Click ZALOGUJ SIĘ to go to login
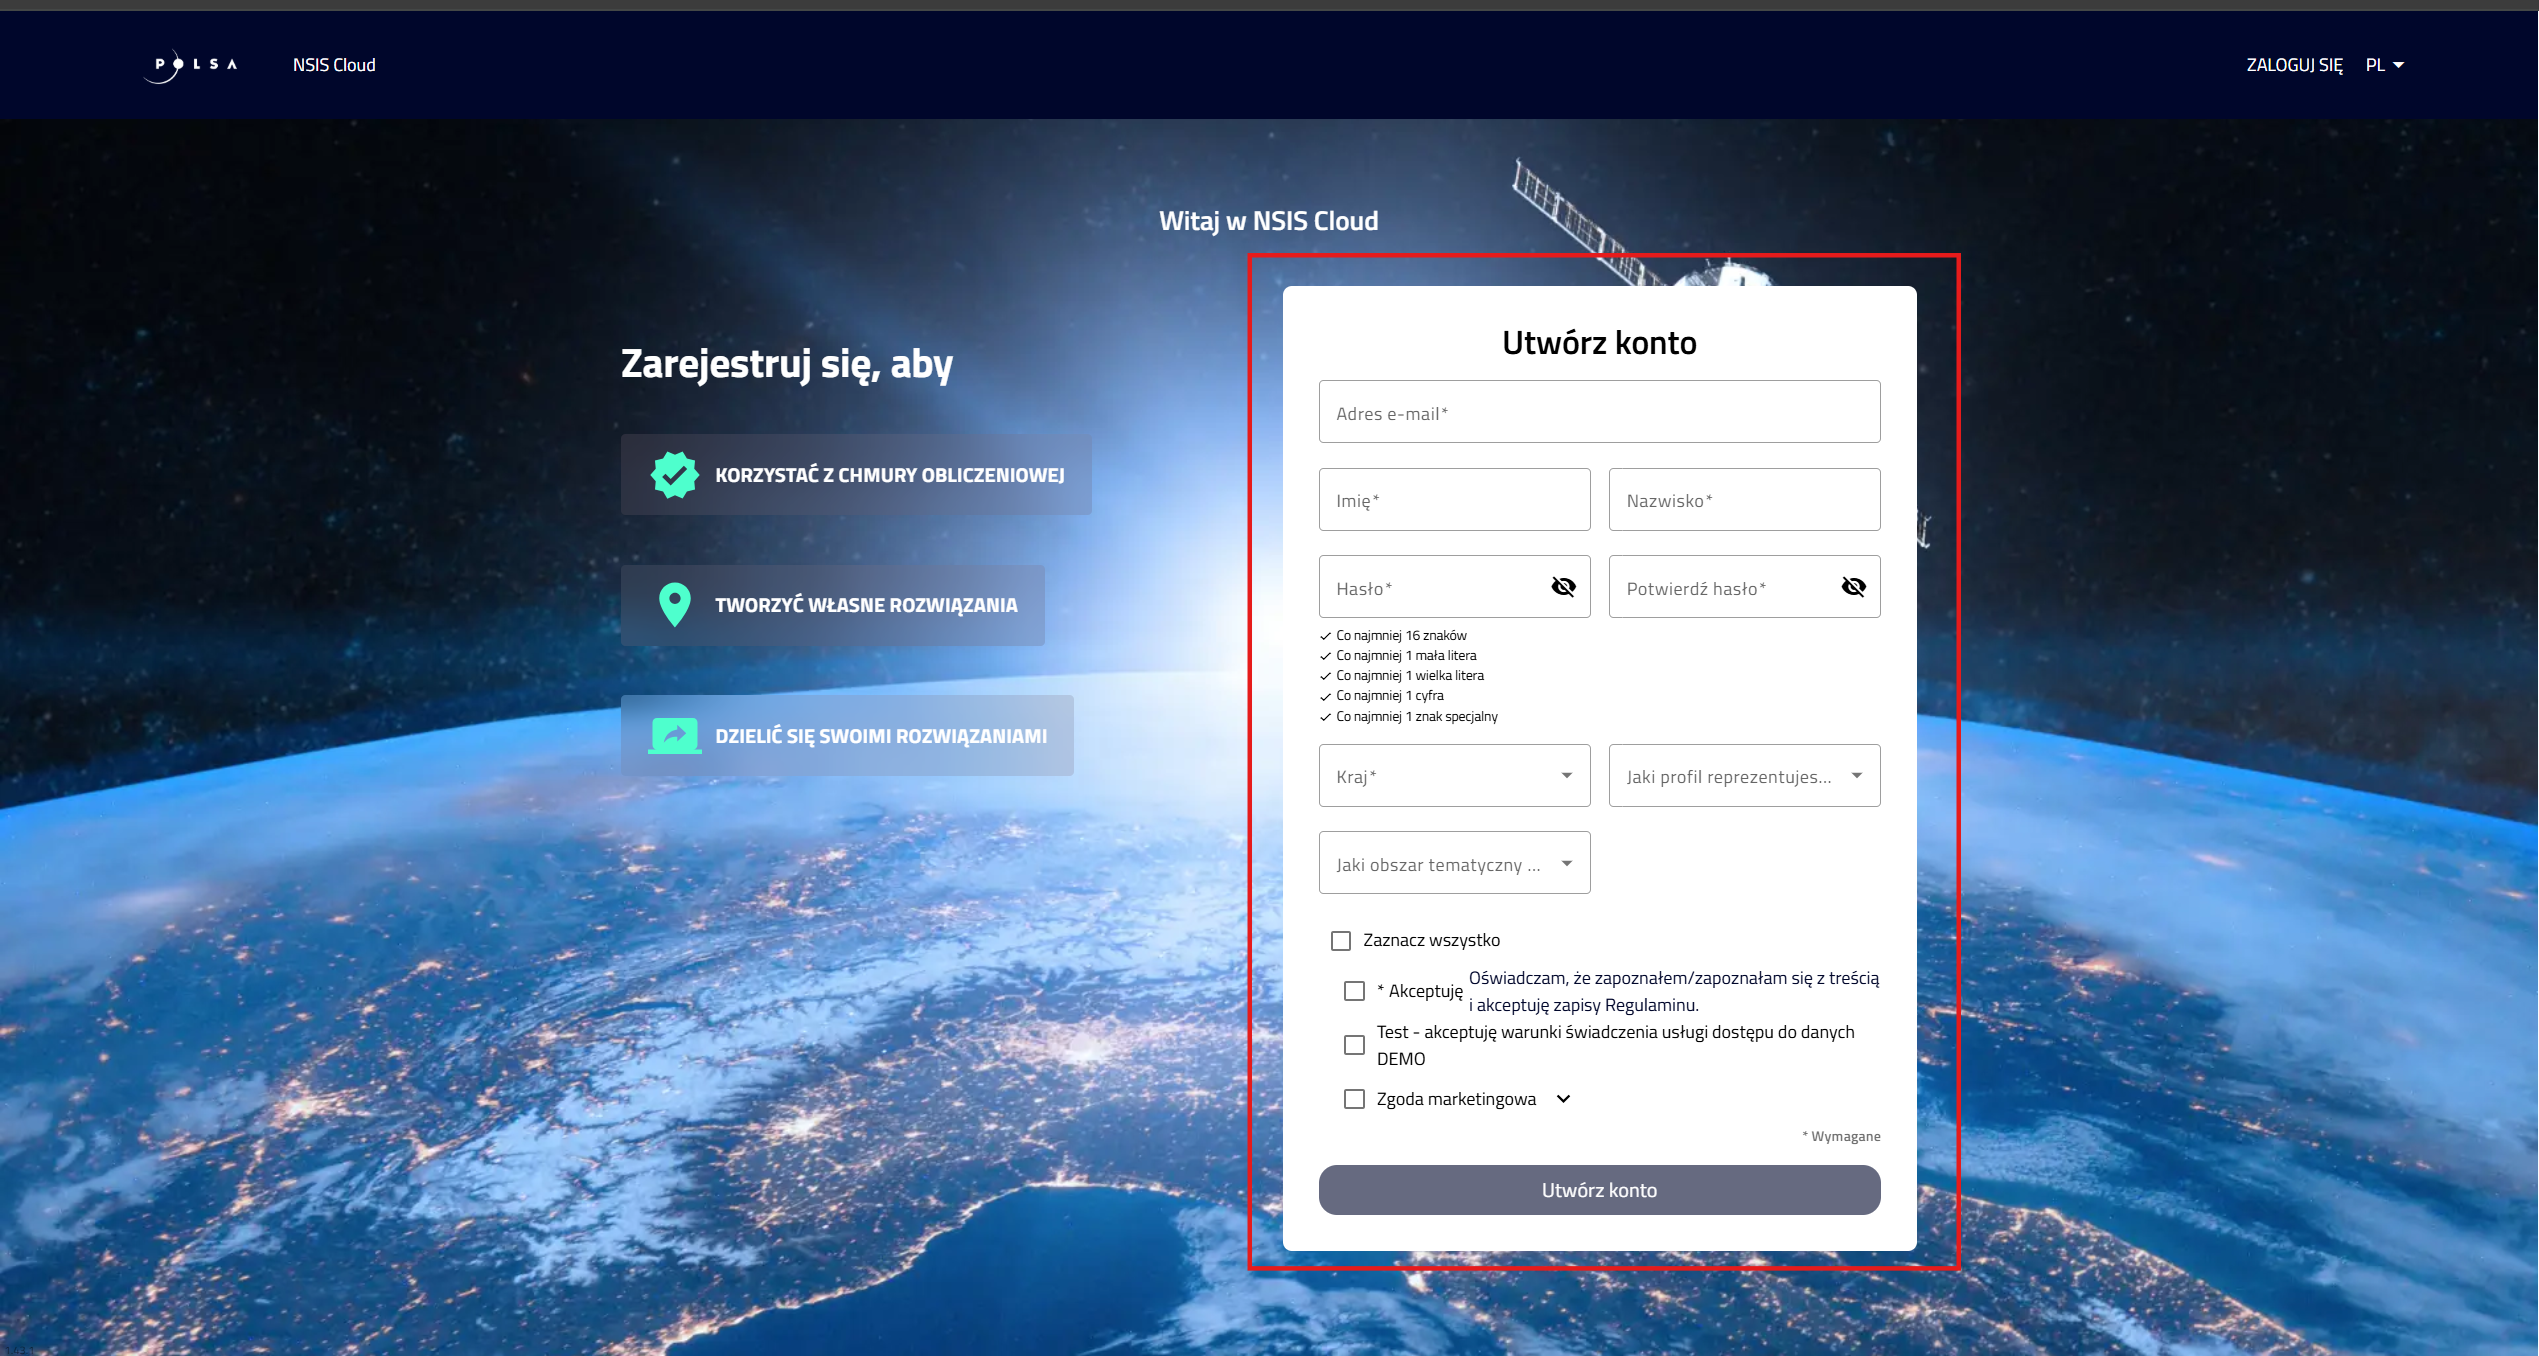 [2294, 64]
